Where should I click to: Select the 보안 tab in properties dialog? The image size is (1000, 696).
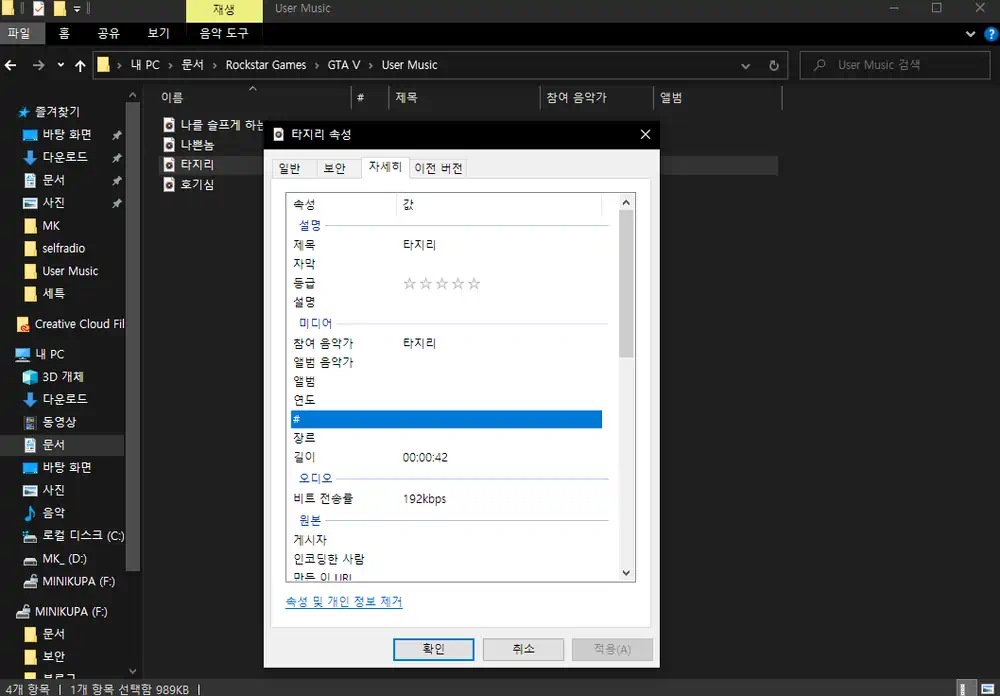click(334, 168)
